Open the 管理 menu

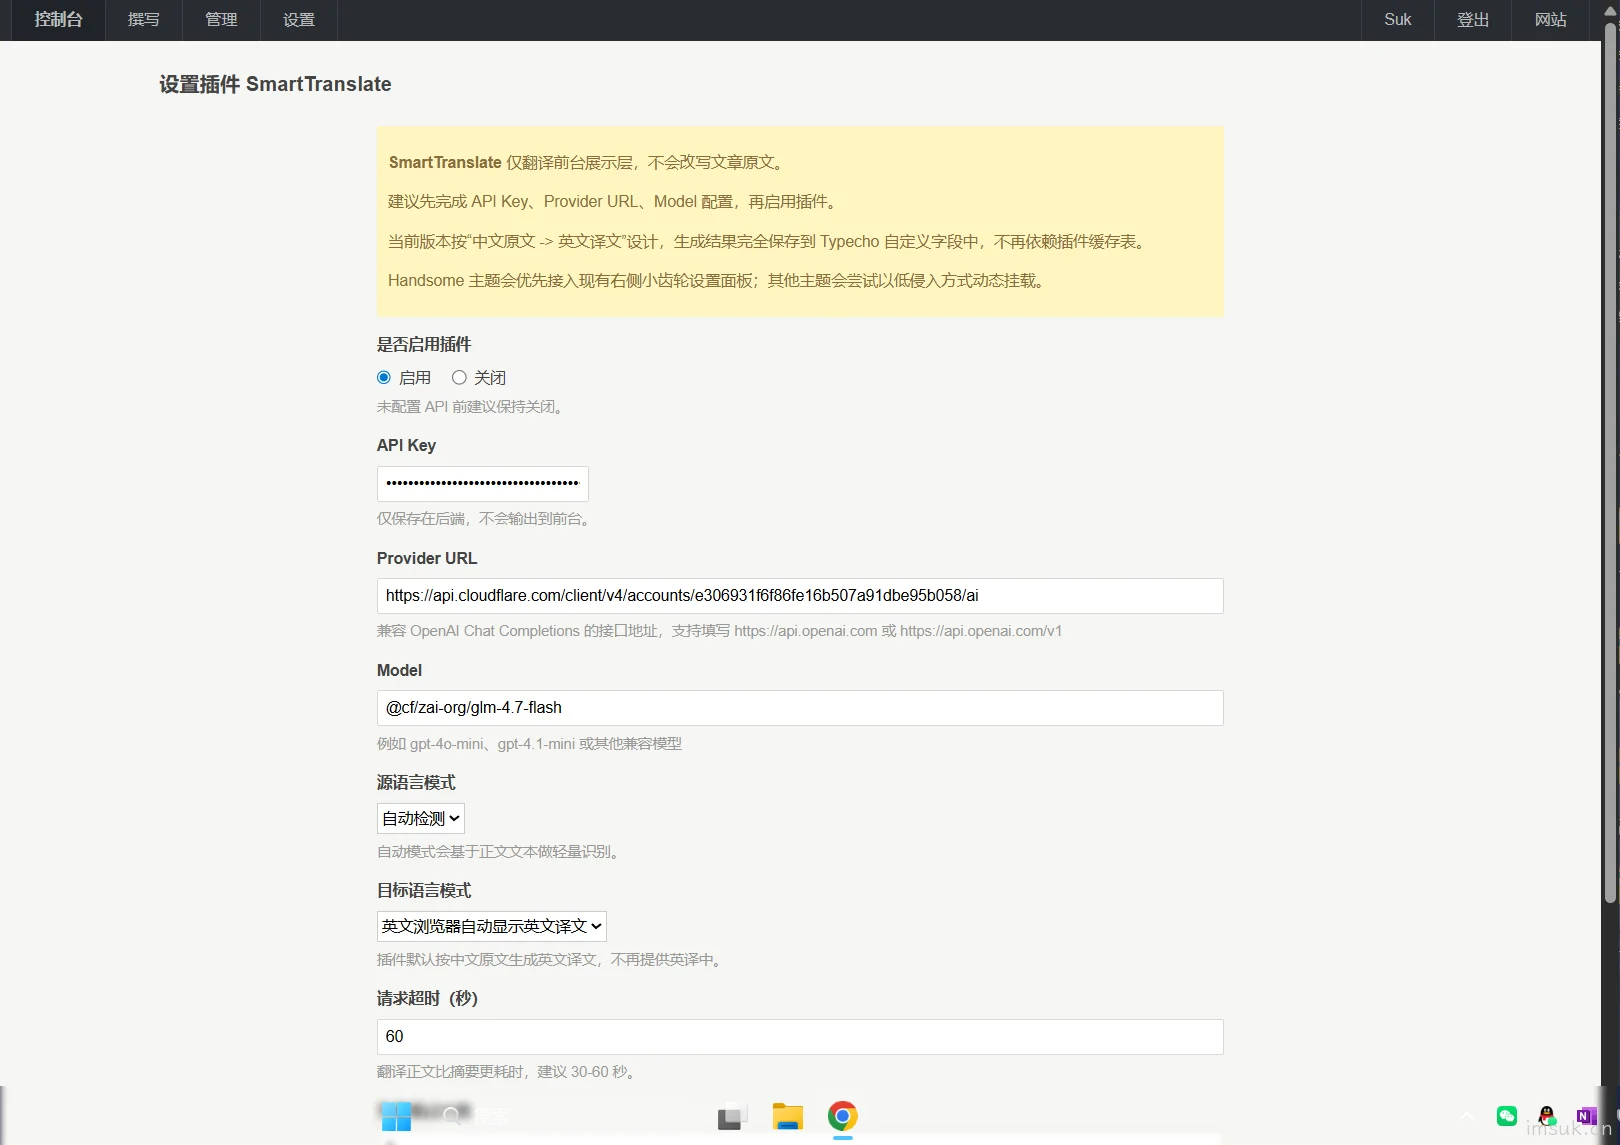click(x=221, y=20)
